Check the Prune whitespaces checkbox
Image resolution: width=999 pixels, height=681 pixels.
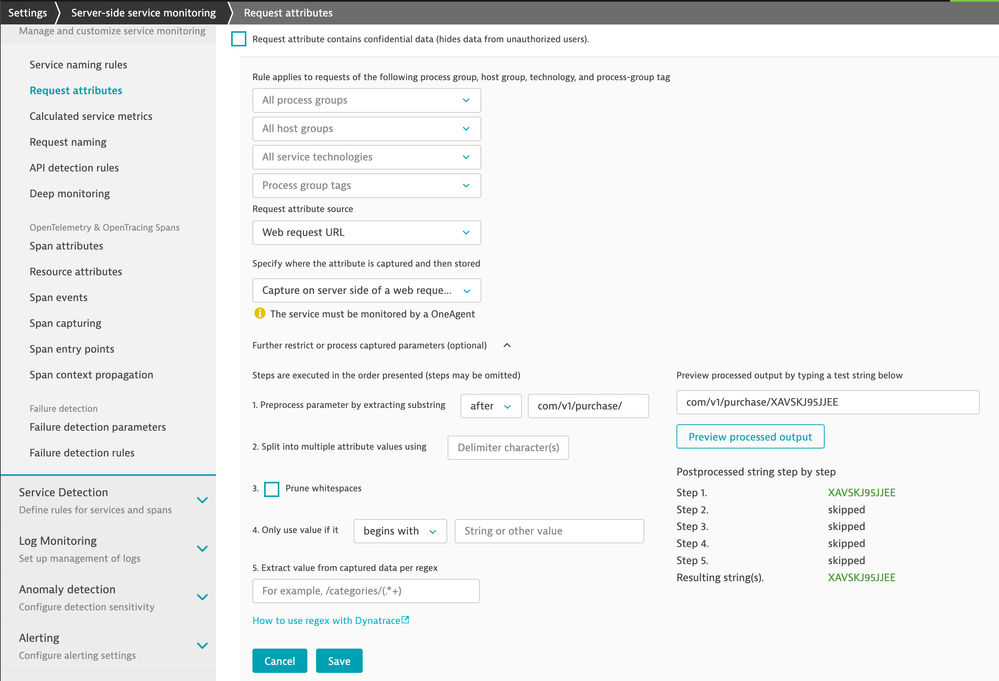[x=272, y=489]
